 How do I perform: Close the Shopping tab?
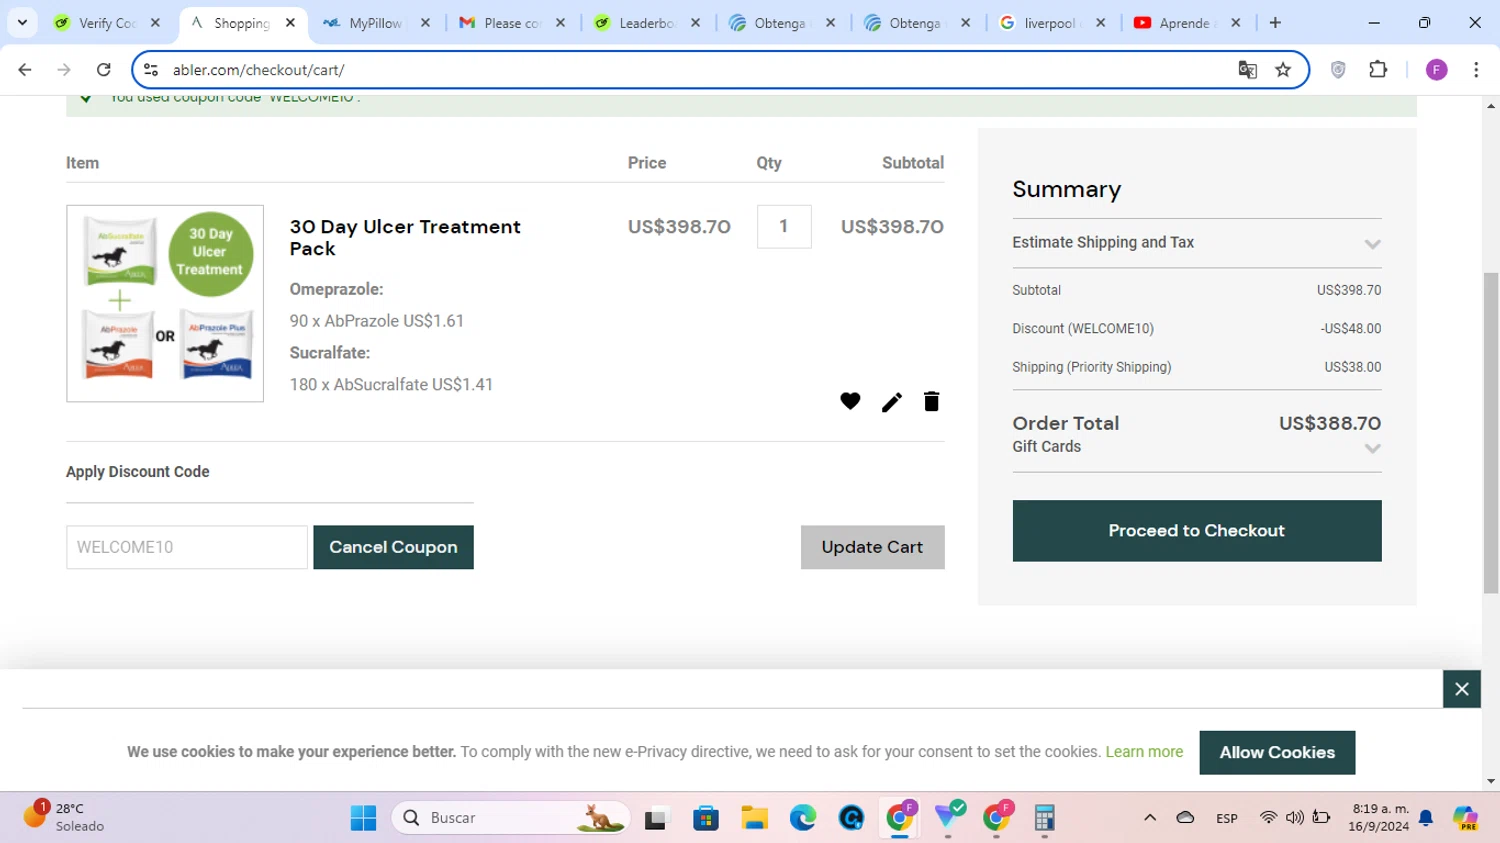click(290, 23)
